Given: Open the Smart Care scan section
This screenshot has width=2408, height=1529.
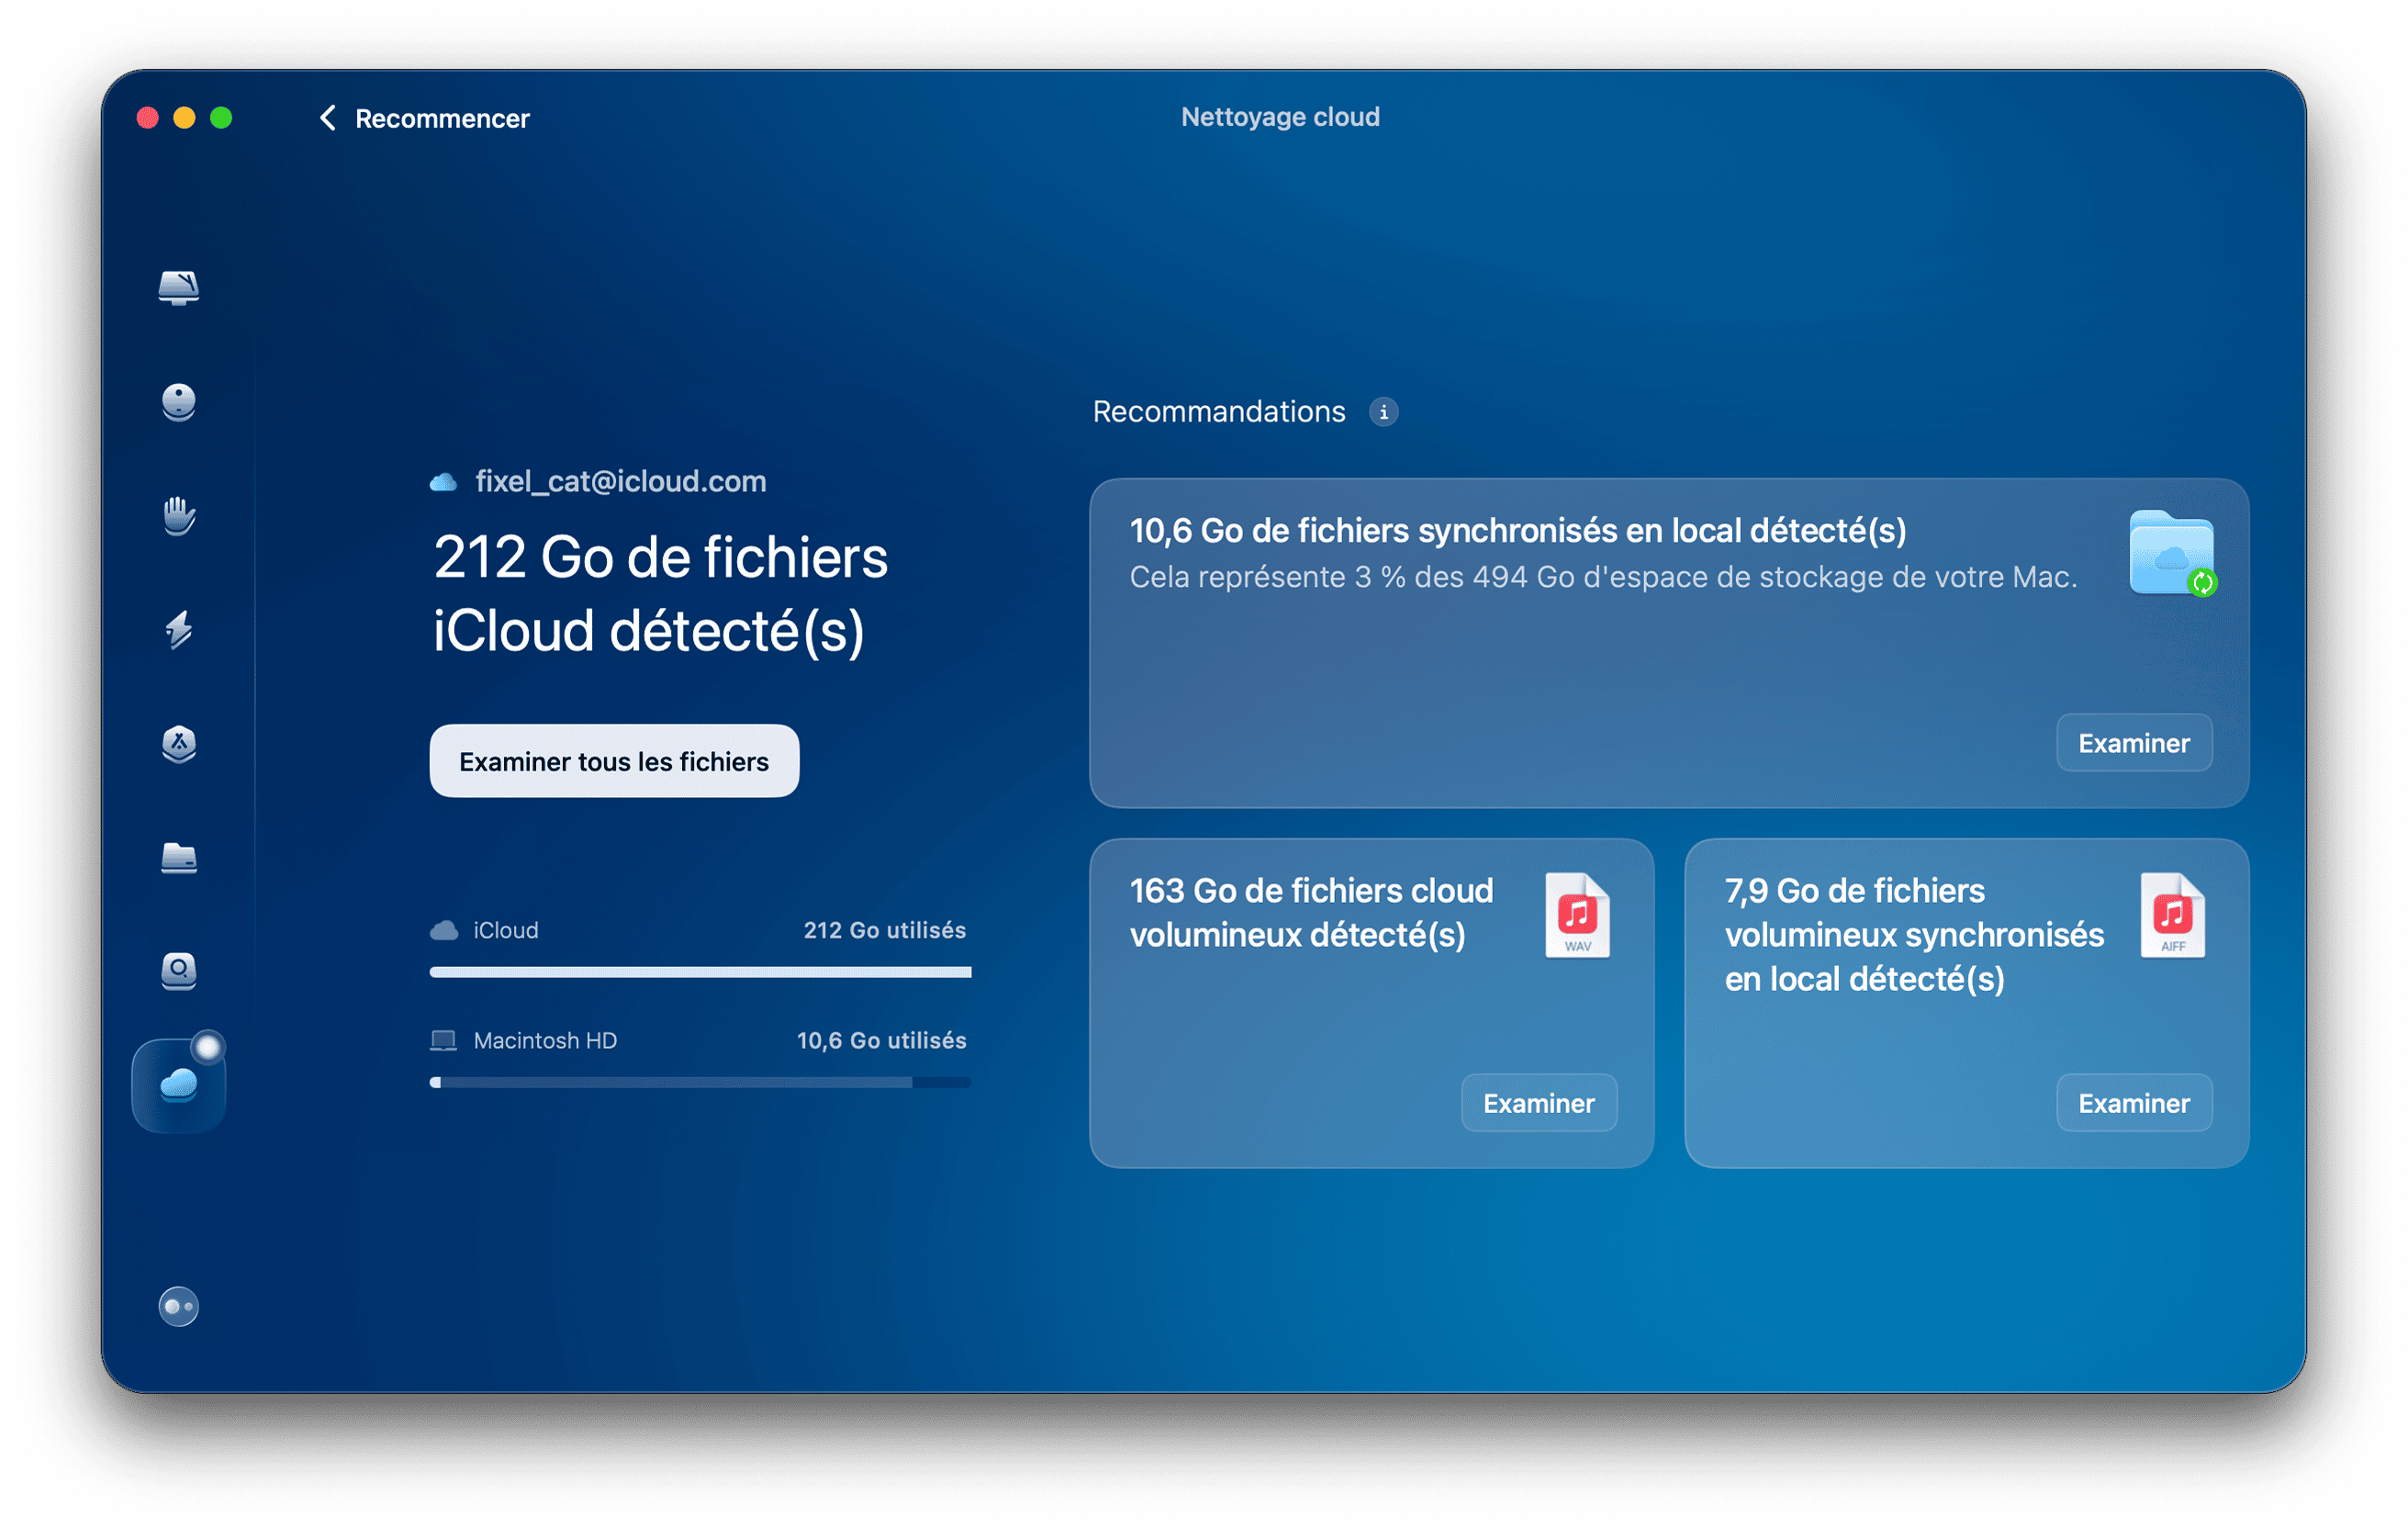Looking at the screenshot, I should pos(178,289).
